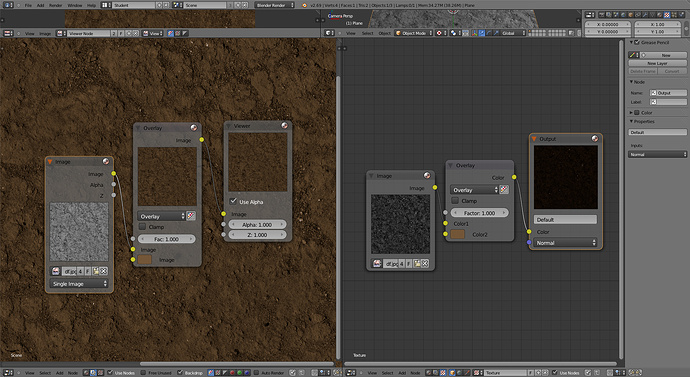Toggle Use Alpha checkbox on Viewer node
Viewport: 690px width, 377px height.
233,201
